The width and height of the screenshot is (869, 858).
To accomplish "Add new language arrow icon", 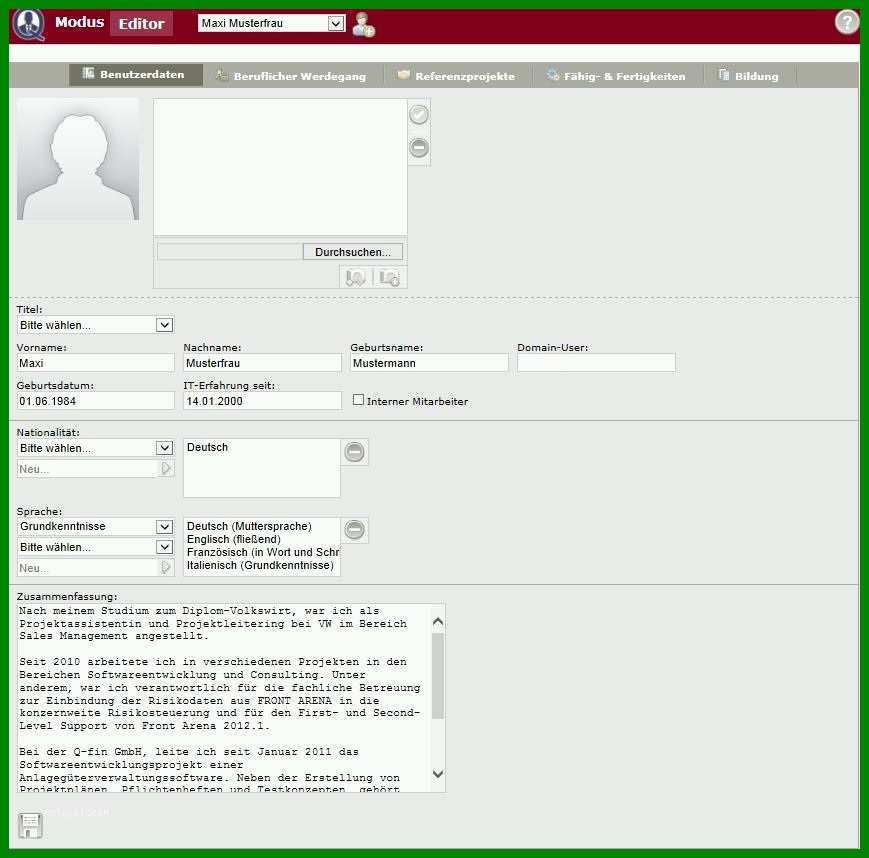I will click(x=166, y=568).
